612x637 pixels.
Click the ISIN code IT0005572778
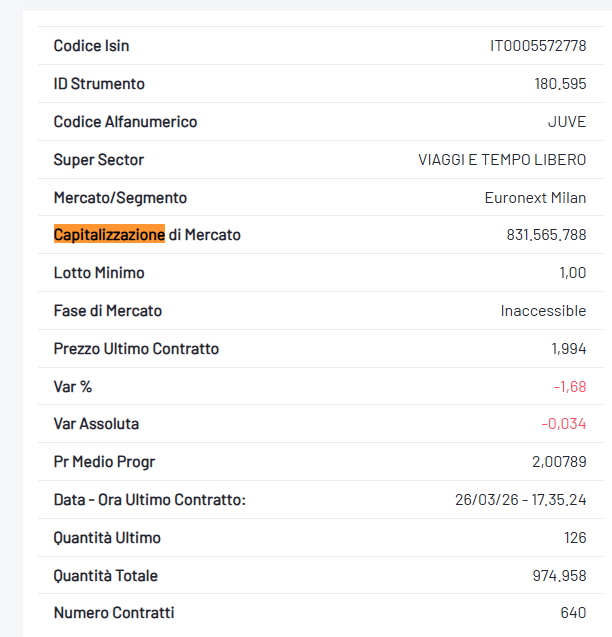537,46
